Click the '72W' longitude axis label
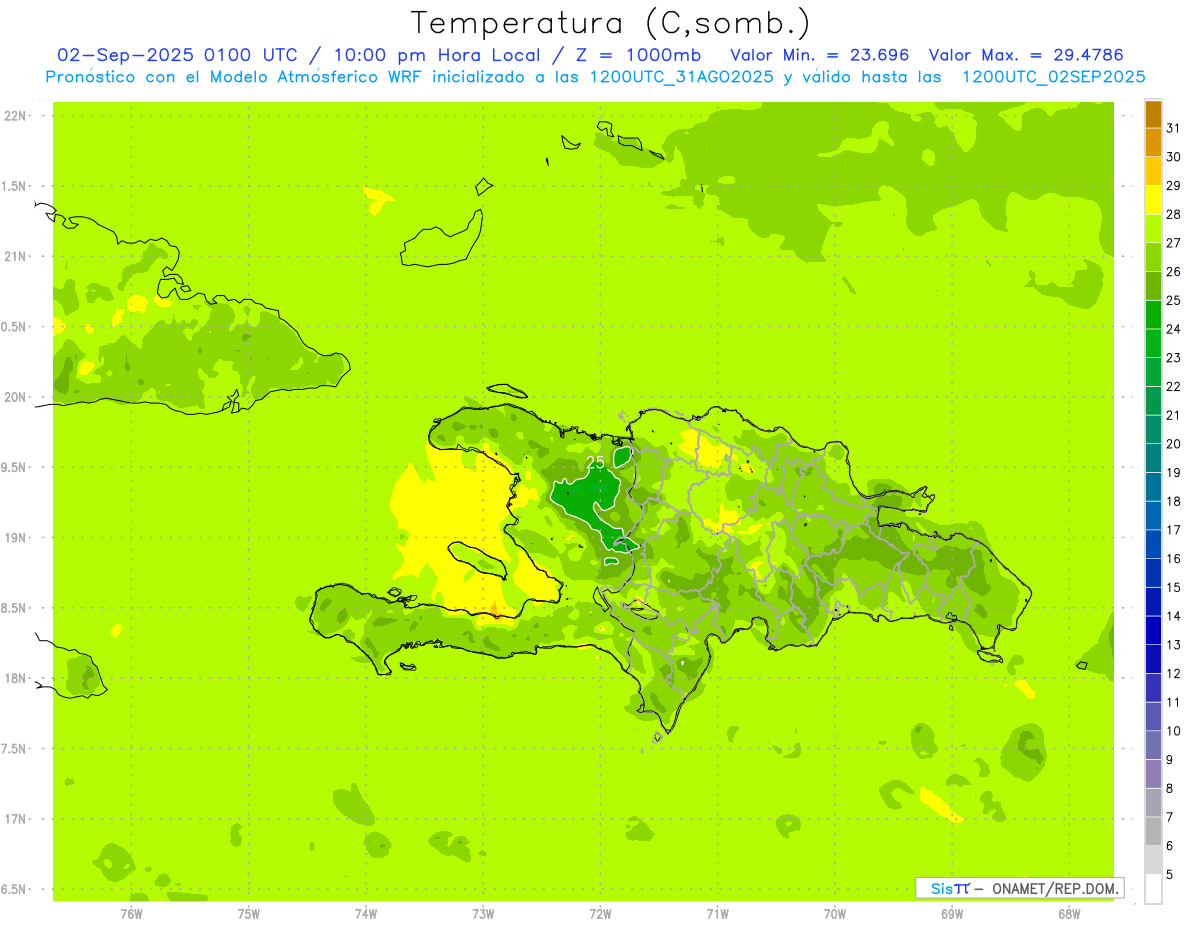The height and width of the screenshot is (927, 1200). 600,914
